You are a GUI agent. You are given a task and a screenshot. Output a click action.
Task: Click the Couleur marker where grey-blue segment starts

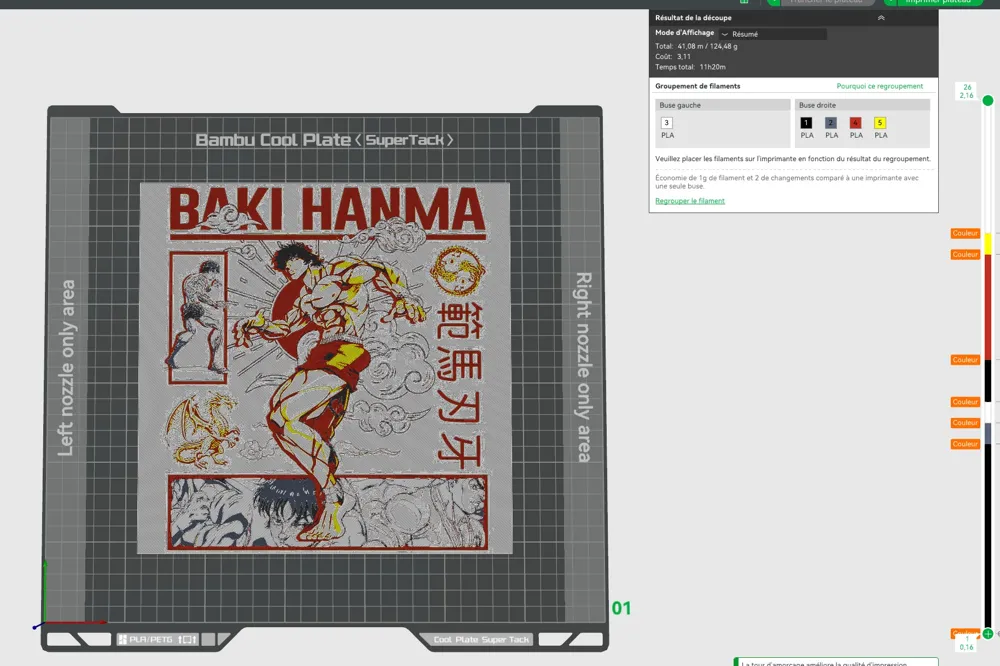965,423
